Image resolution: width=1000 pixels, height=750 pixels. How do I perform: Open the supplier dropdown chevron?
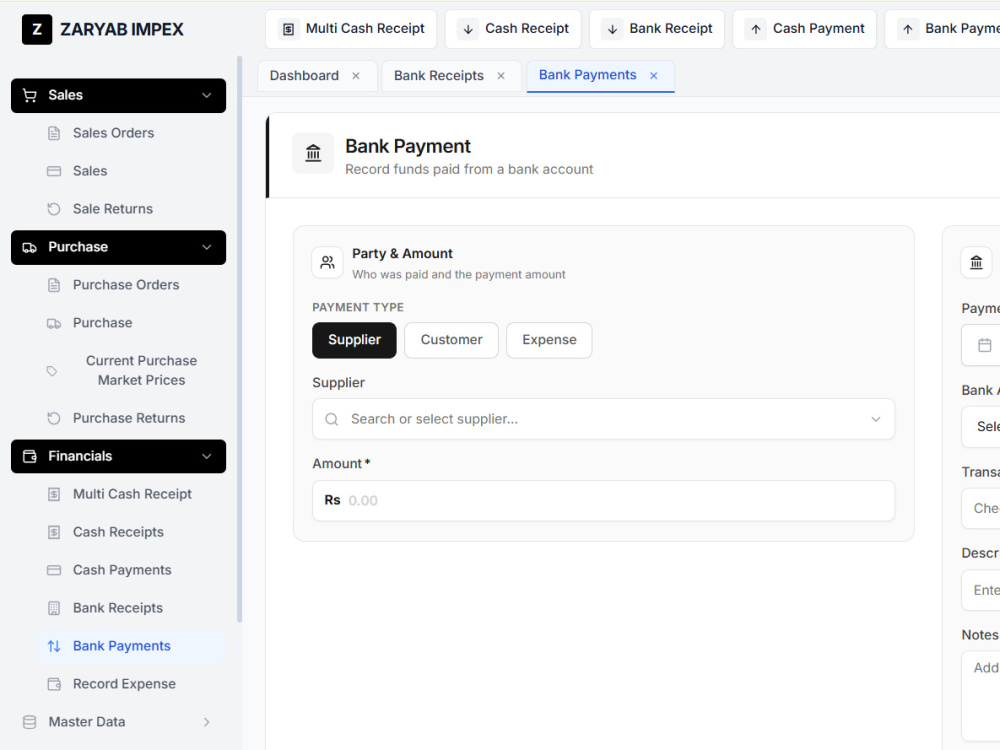(876, 419)
